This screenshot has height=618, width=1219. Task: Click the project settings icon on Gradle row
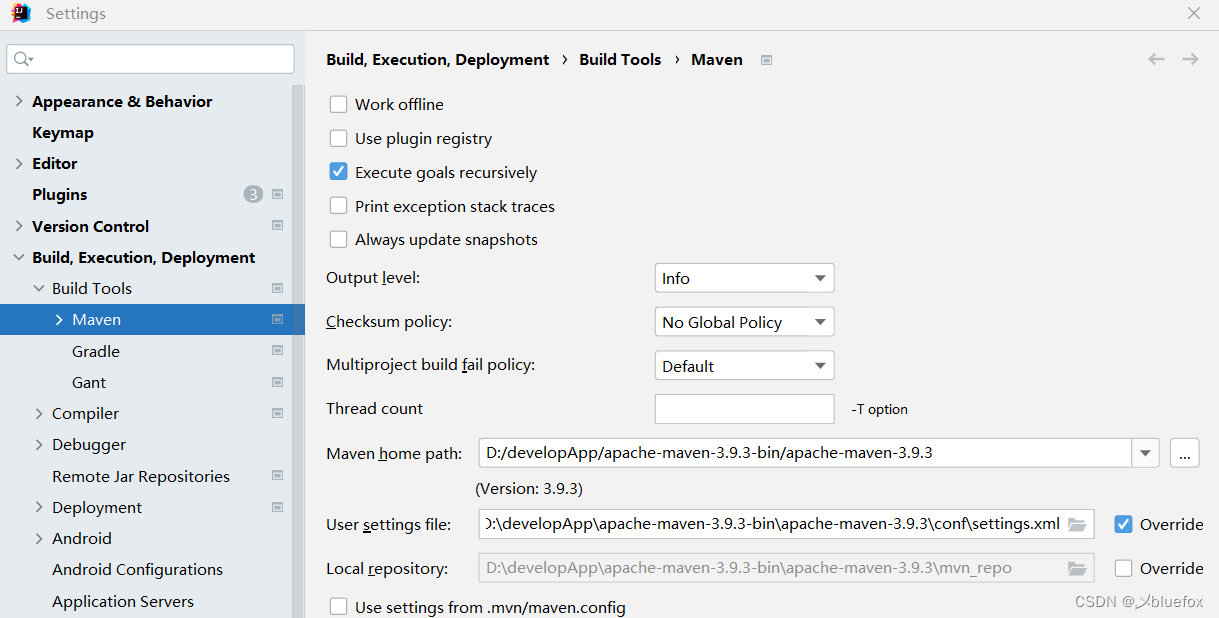click(x=278, y=351)
